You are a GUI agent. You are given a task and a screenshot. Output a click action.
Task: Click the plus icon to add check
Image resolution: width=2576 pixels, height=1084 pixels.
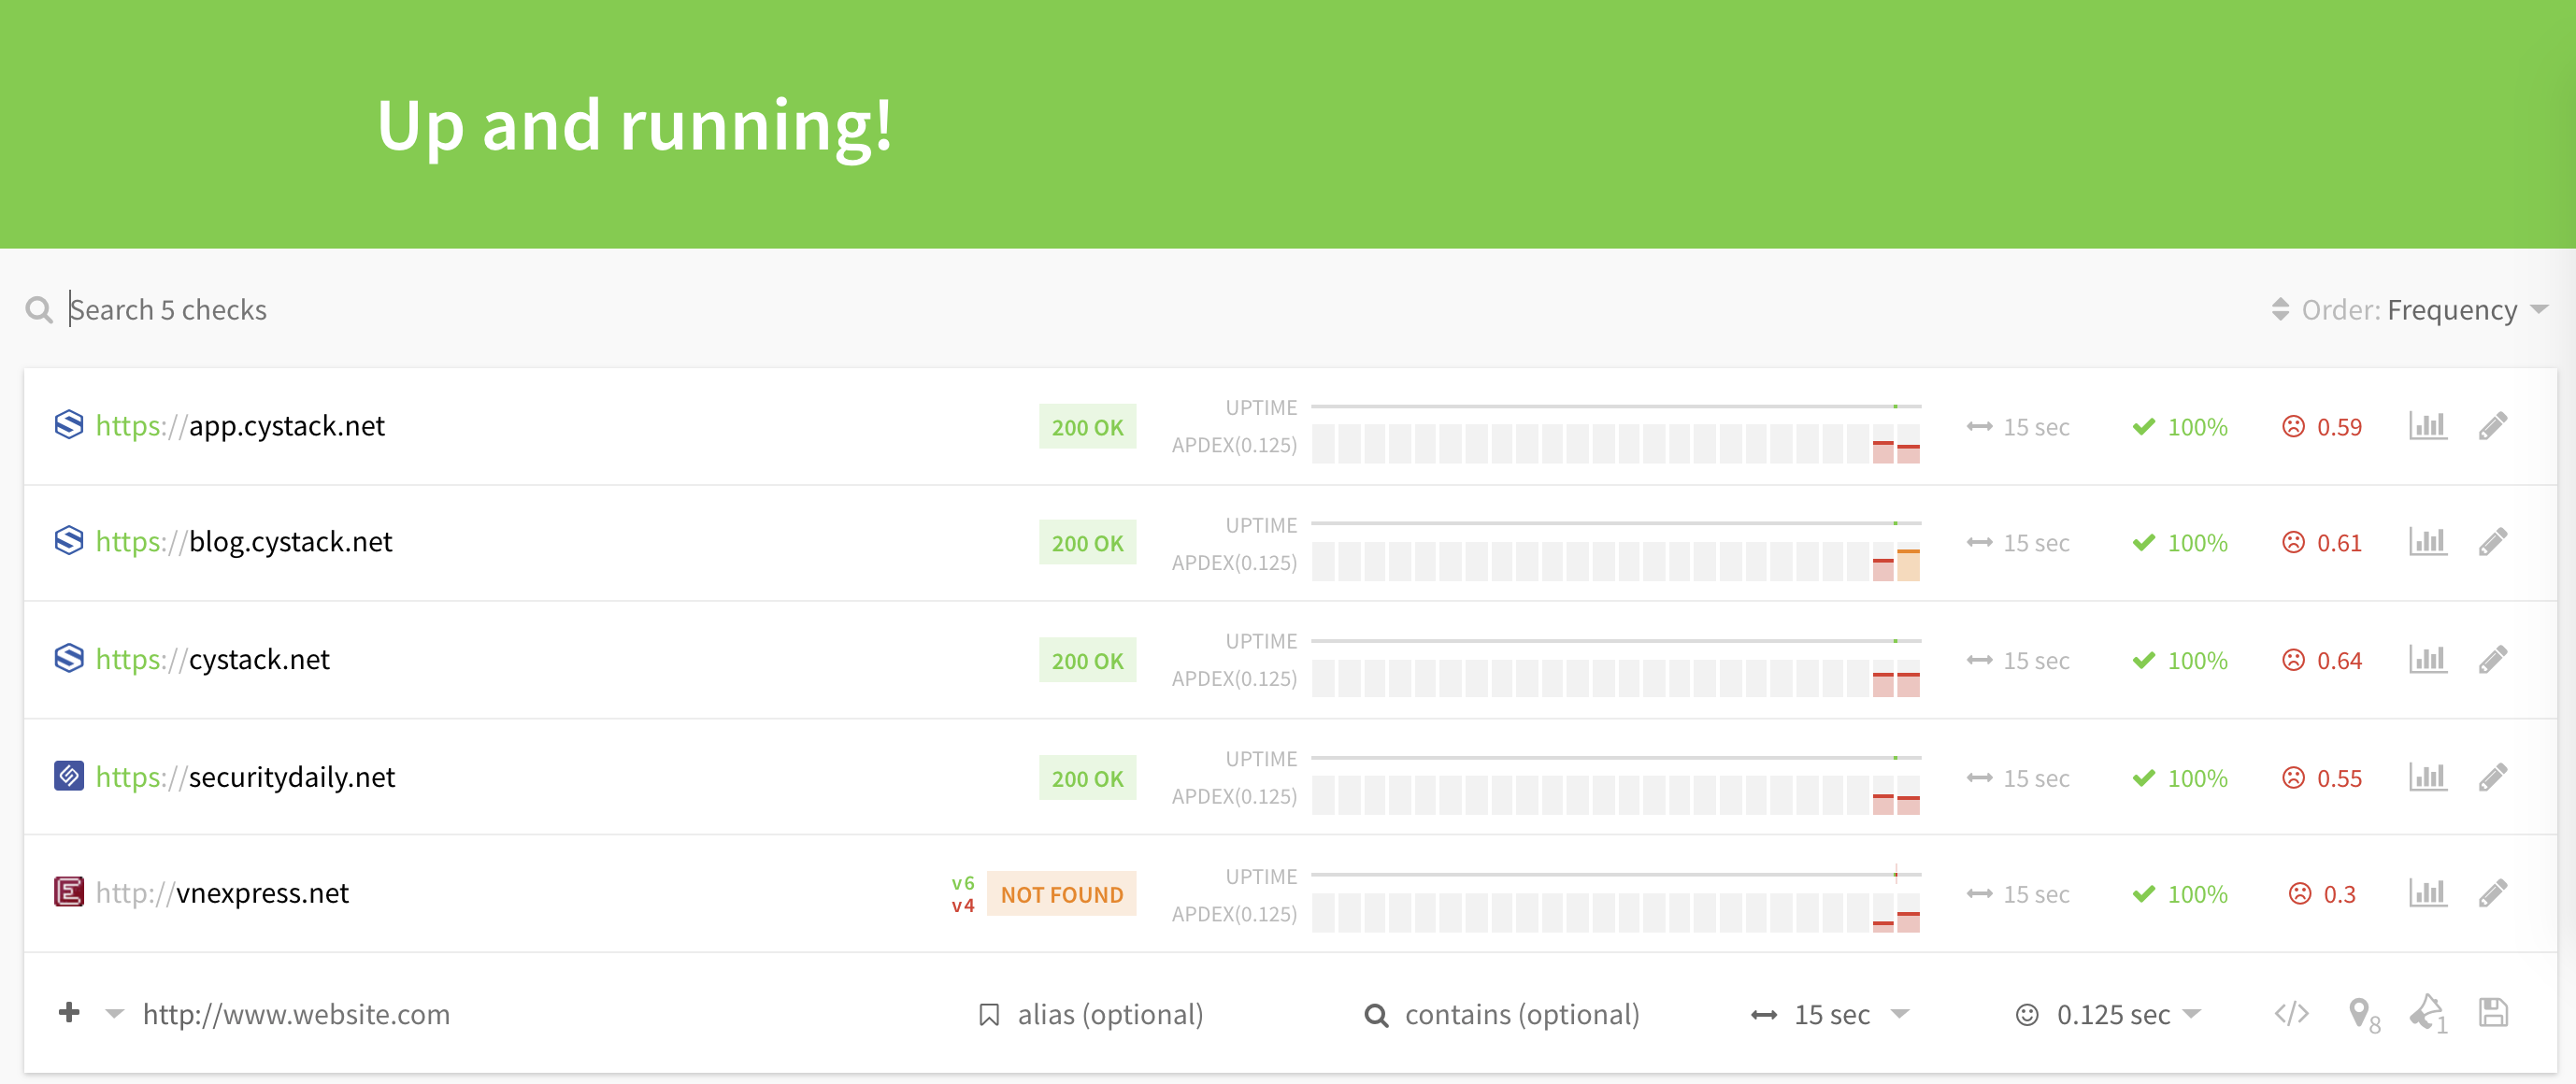pyautogui.click(x=69, y=1012)
